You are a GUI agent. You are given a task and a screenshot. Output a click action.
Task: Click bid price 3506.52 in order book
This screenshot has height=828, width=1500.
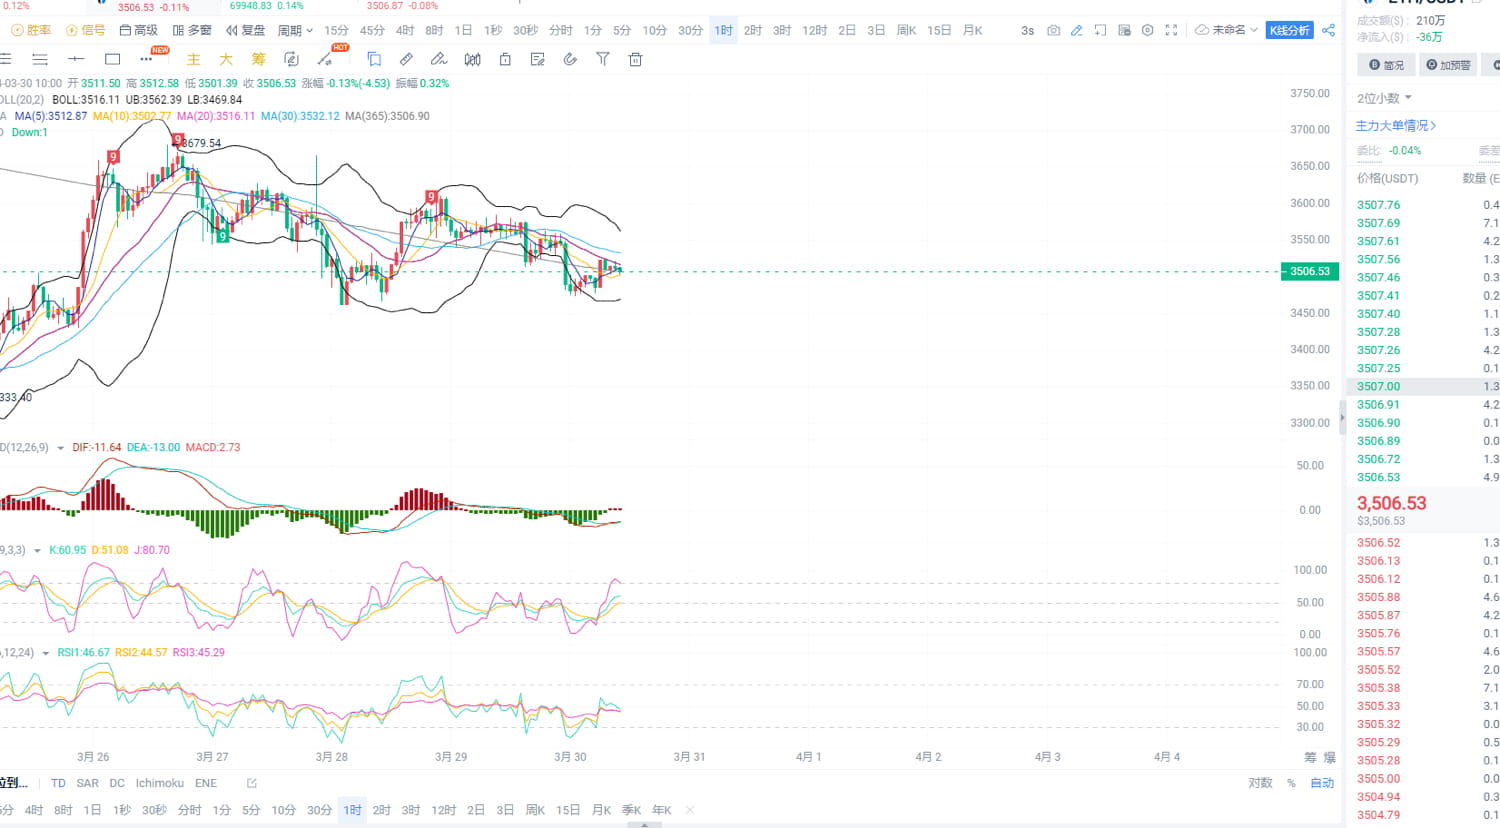[x=1378, y=543]
